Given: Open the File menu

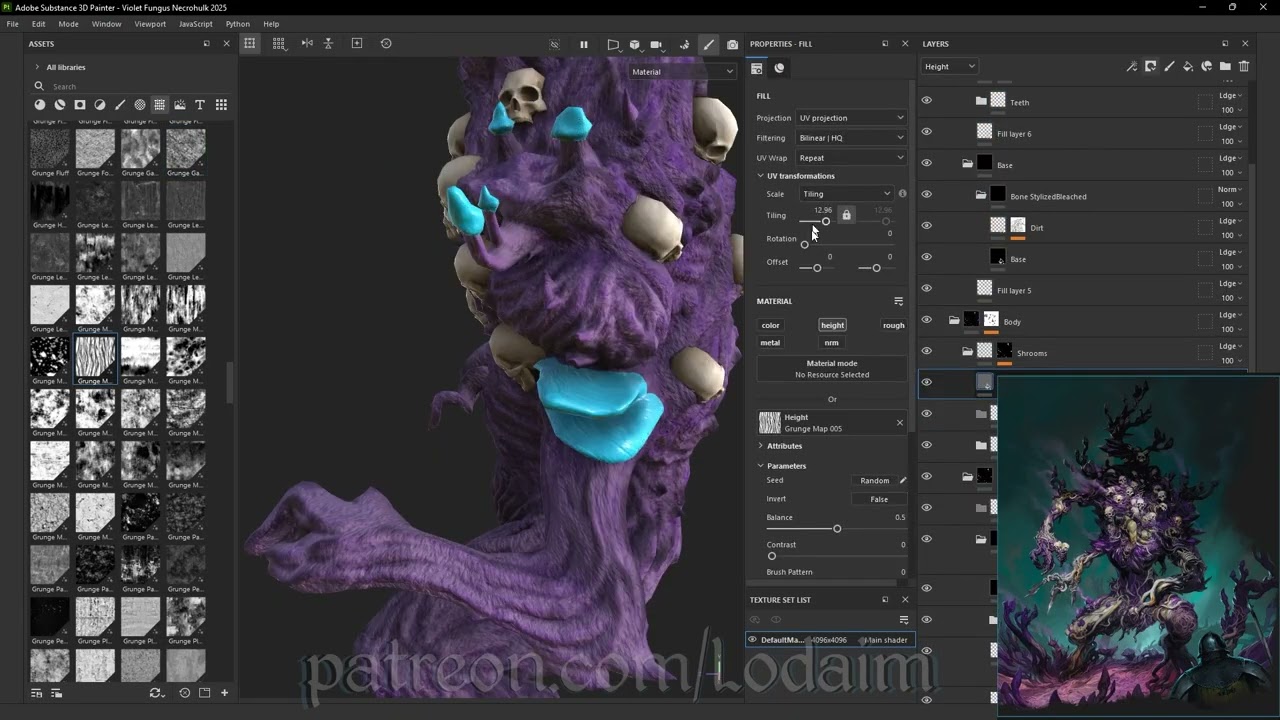Looking at the screenshot, I should point(13,24).
